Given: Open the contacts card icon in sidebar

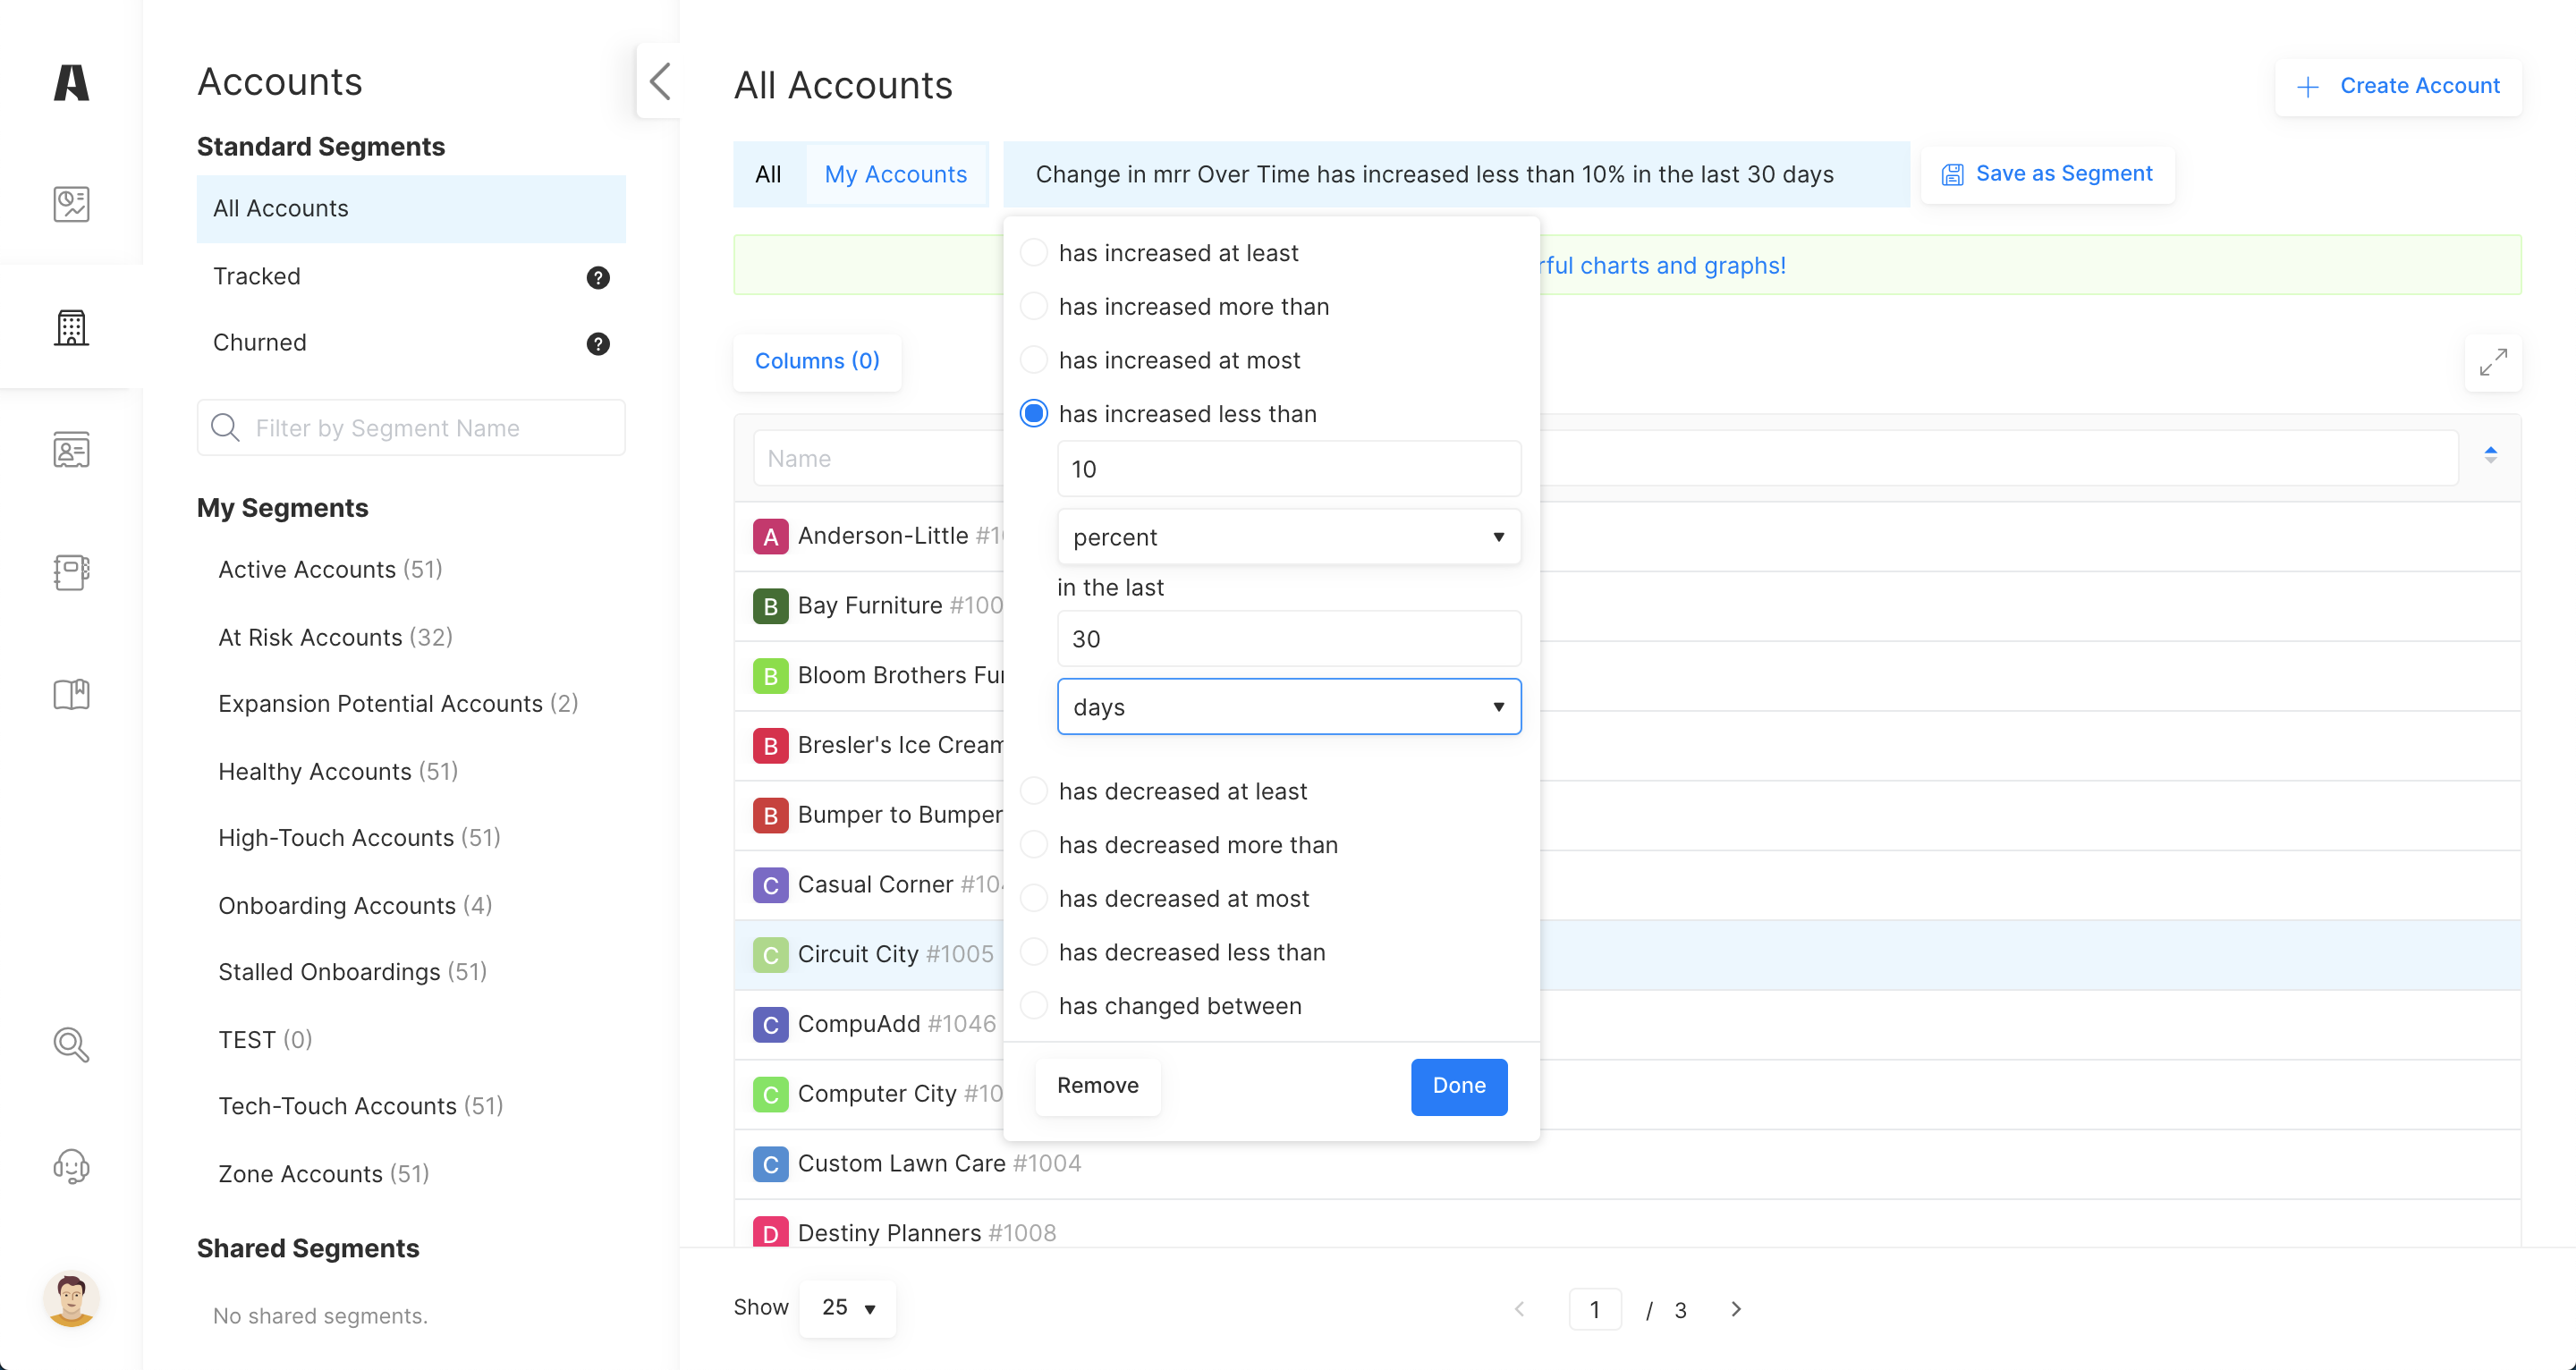Looking at the screenshot, I should pyautogui.click(x=71, y=450).
